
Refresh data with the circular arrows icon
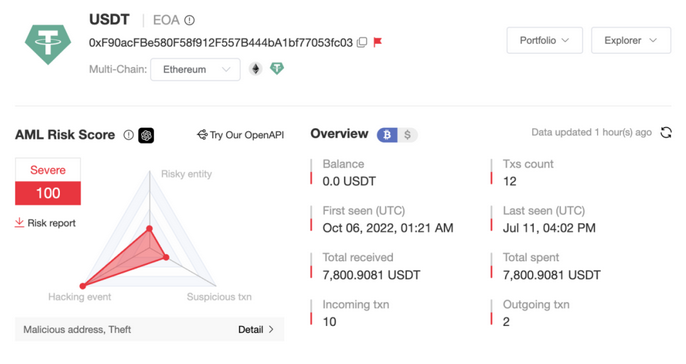[x=666, y=133]
